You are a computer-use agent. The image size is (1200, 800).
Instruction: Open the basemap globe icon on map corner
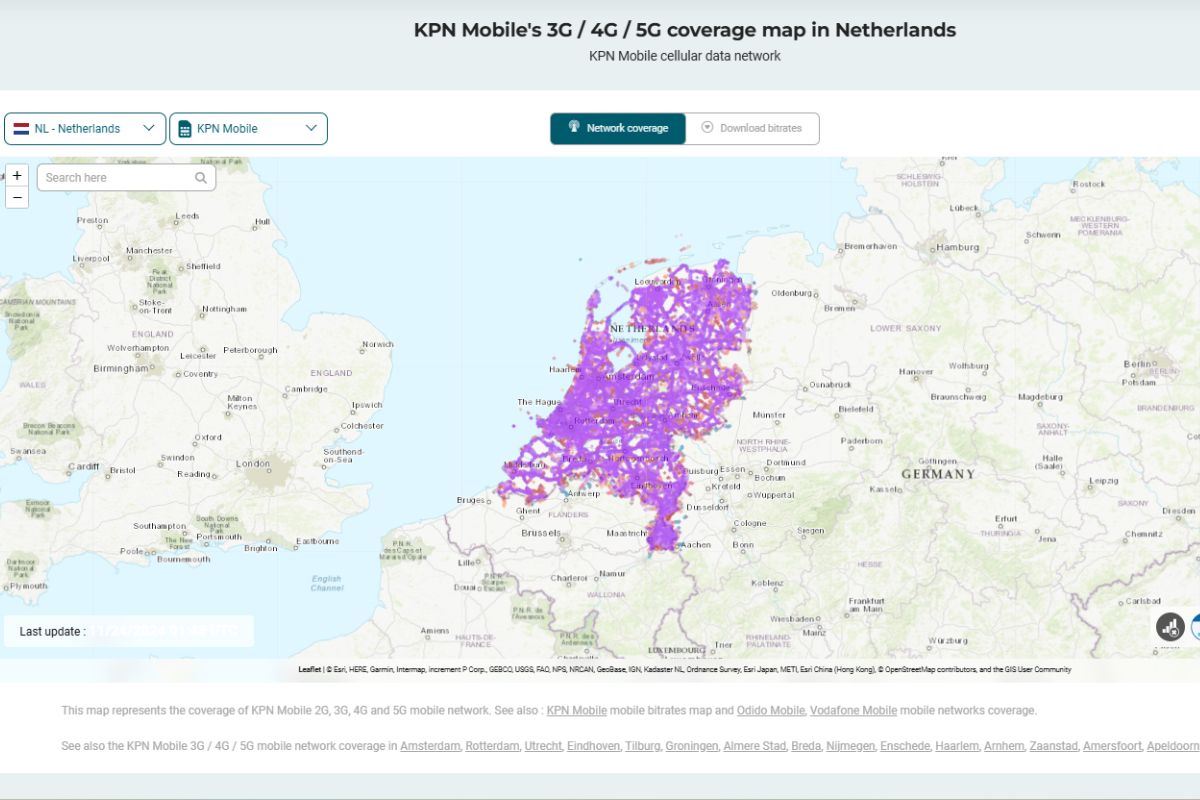pos(1197,627)
